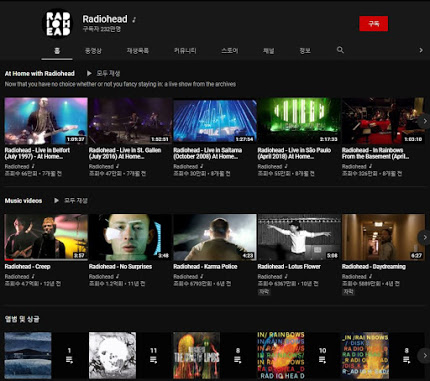Play the Lotus Flower black-and-white thumbnail

click(299, 237)
